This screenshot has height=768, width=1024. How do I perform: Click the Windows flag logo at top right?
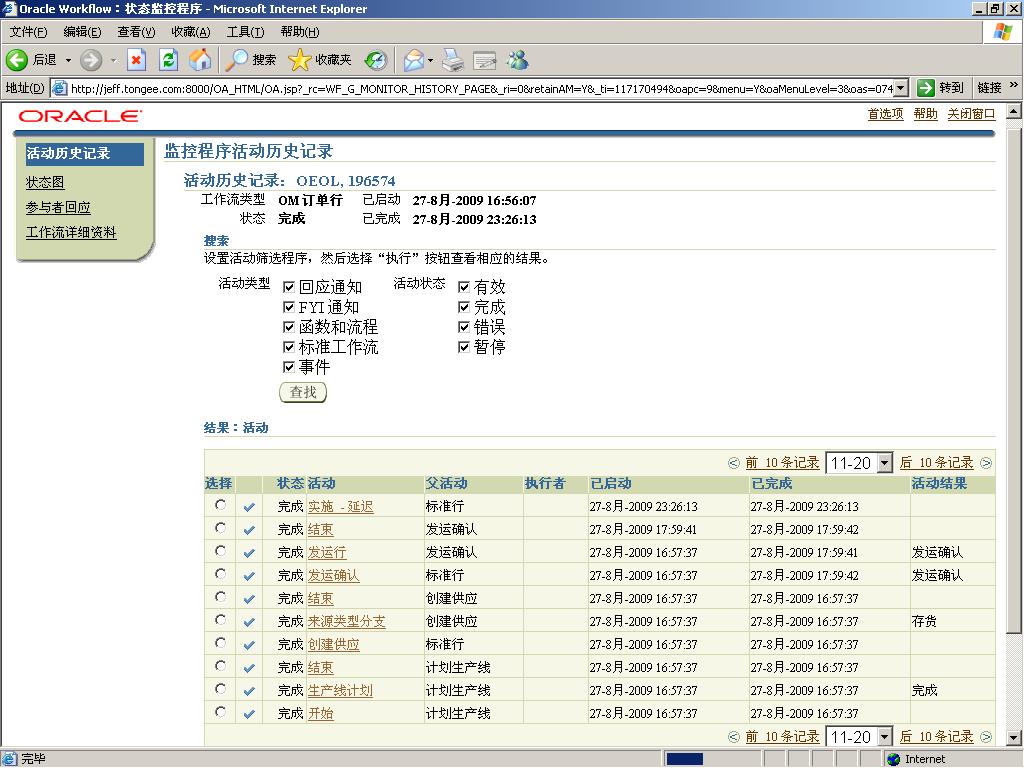(1003, 32)
